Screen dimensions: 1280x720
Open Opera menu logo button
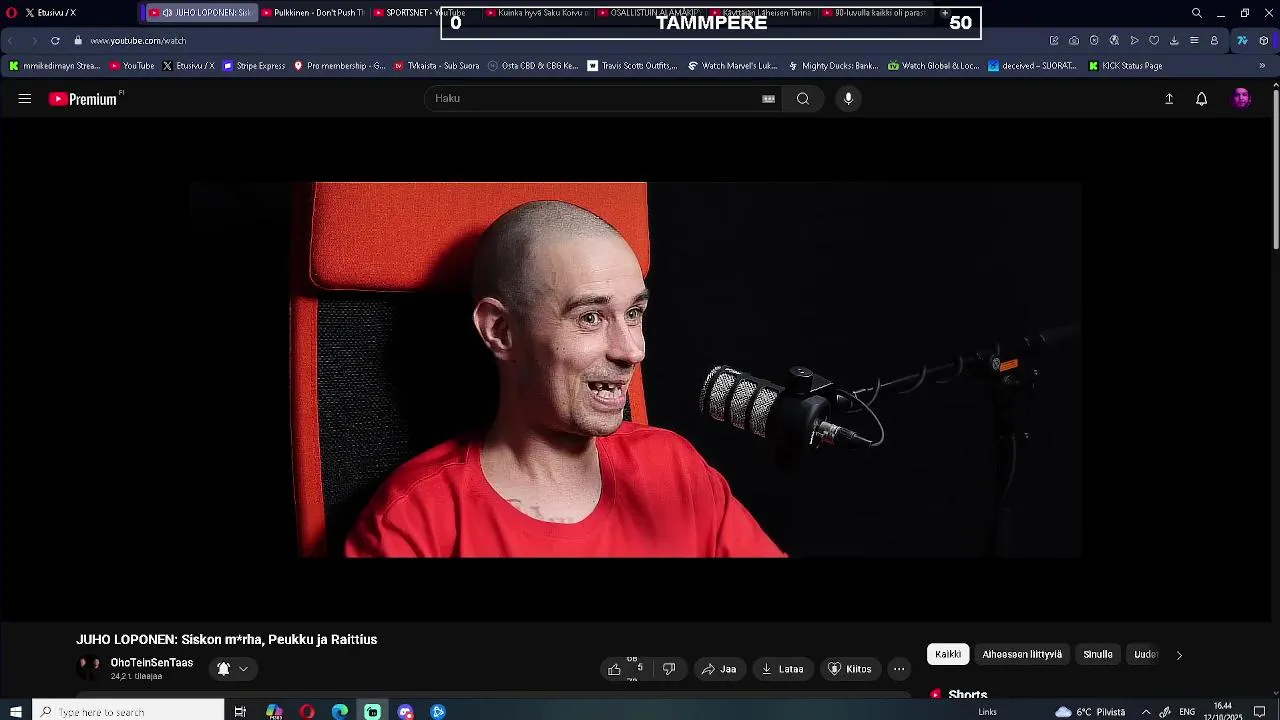[9, 13]
